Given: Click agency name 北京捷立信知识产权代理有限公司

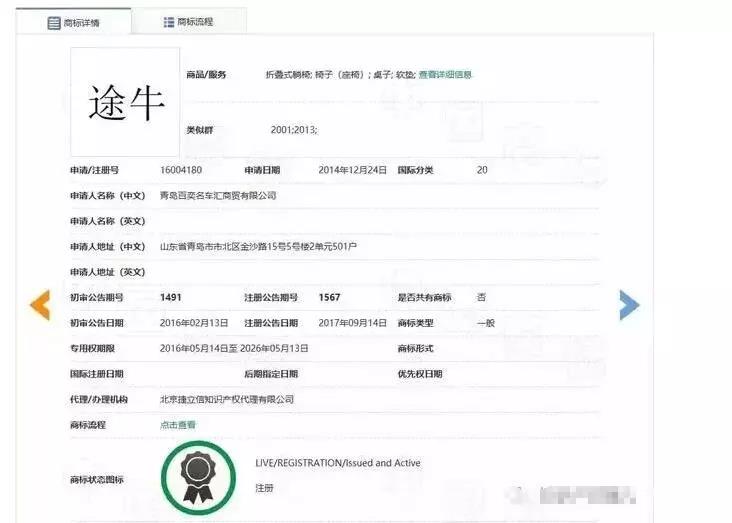Looking at the screenshot, I should pos(227,399).
